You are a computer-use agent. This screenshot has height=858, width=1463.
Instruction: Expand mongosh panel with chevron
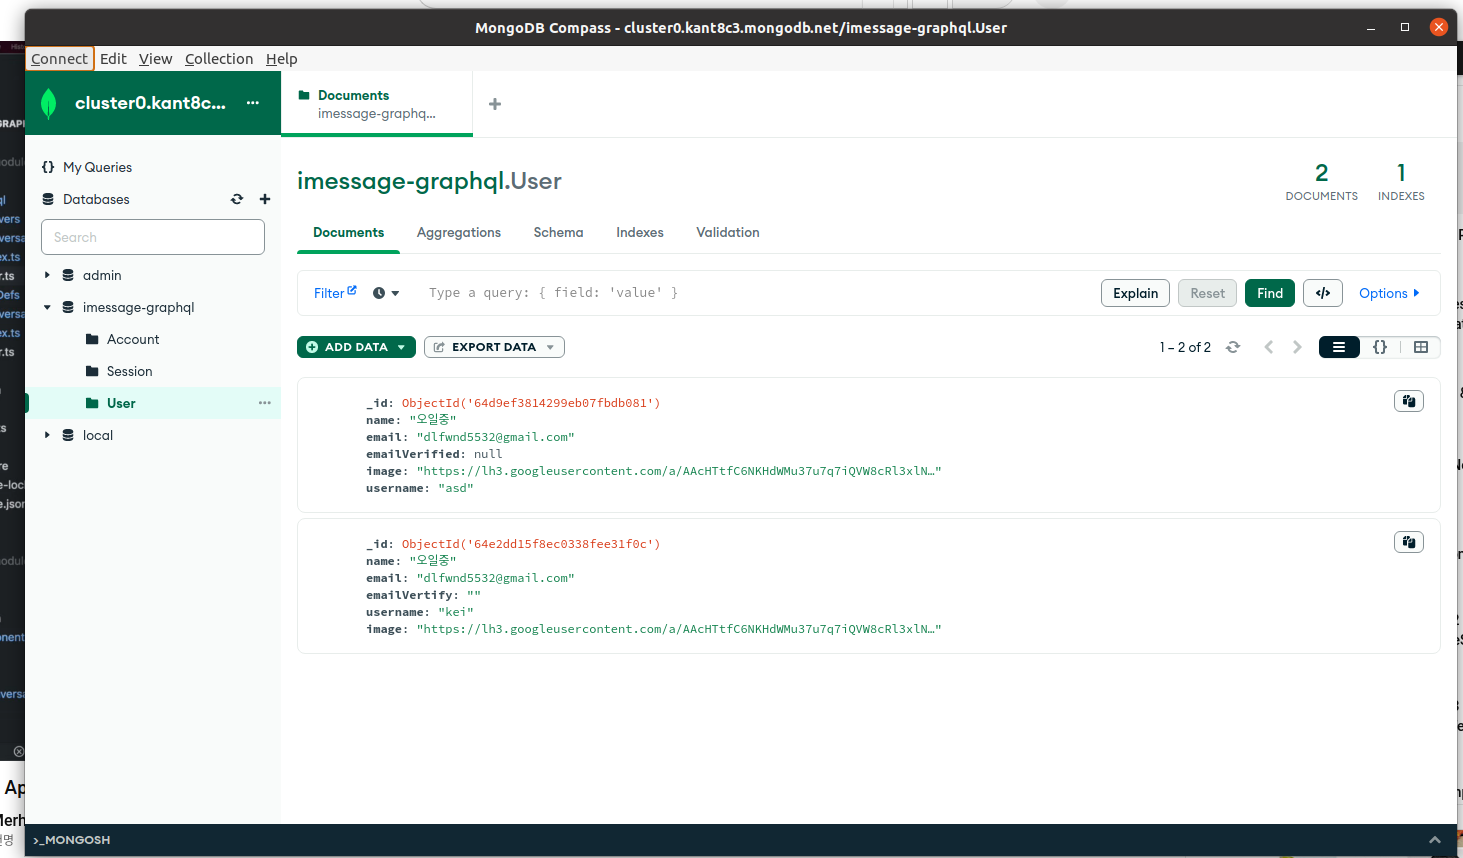tap(1435, 840)
